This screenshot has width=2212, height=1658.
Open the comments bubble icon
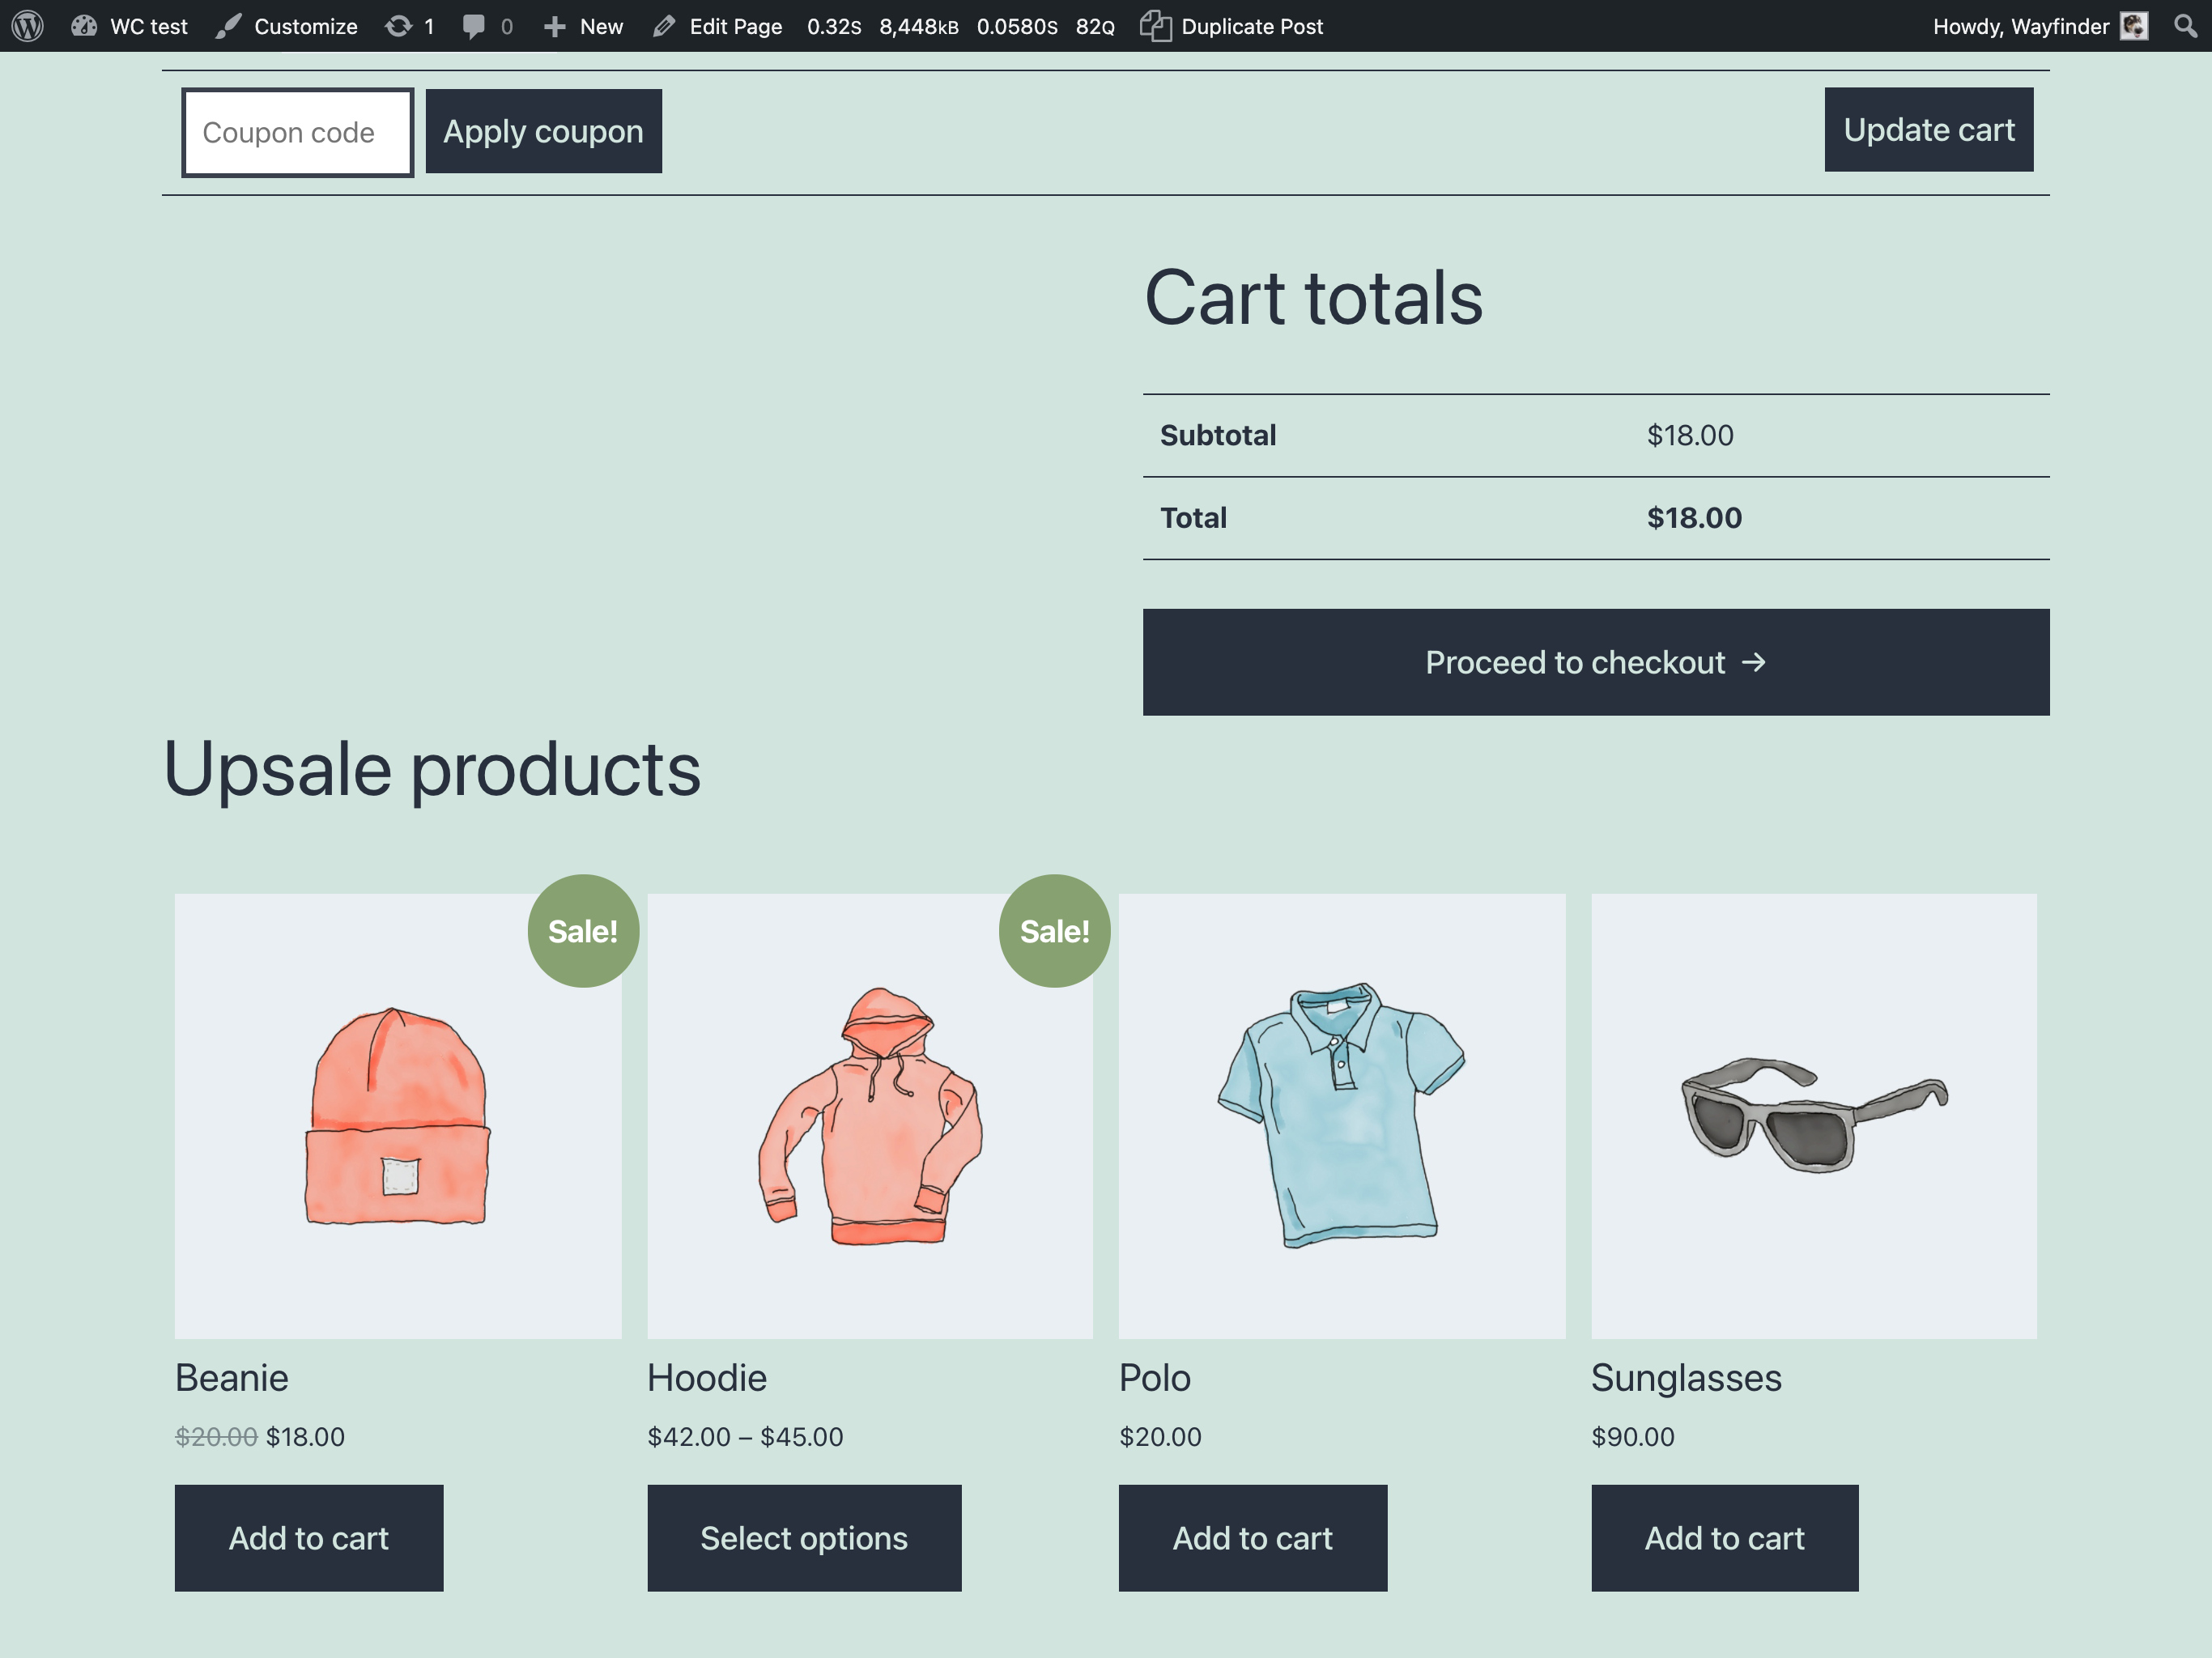coord(474,27)
